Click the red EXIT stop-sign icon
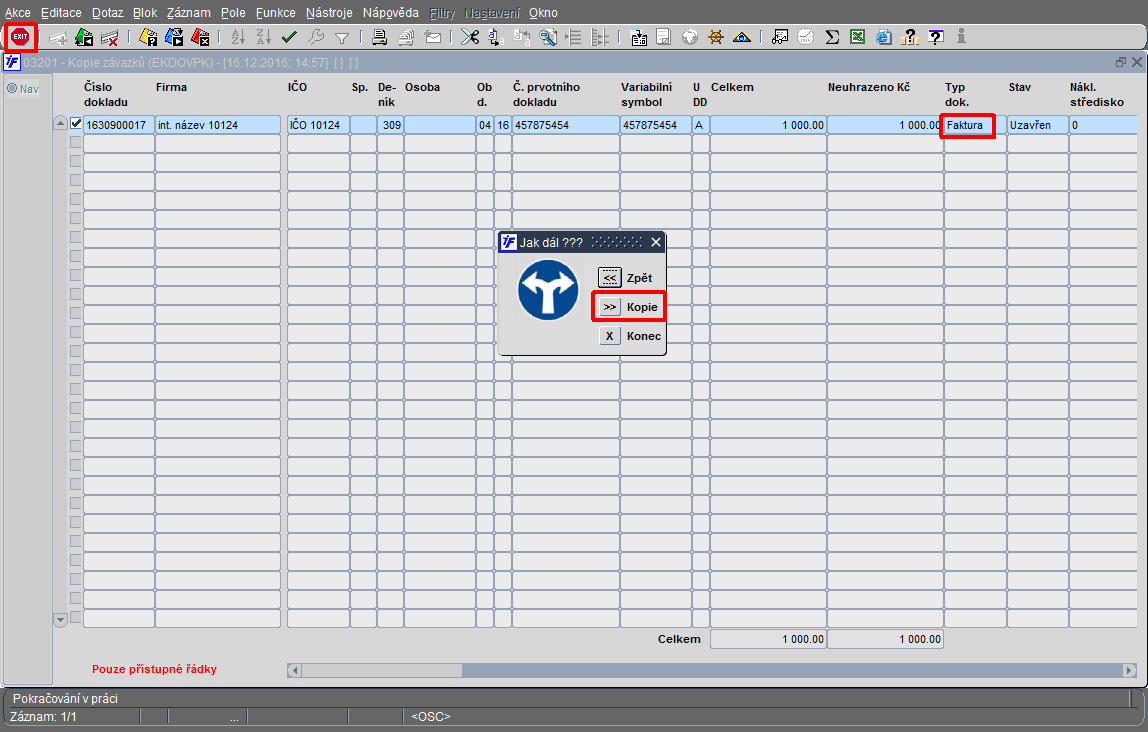 [20, 37]
